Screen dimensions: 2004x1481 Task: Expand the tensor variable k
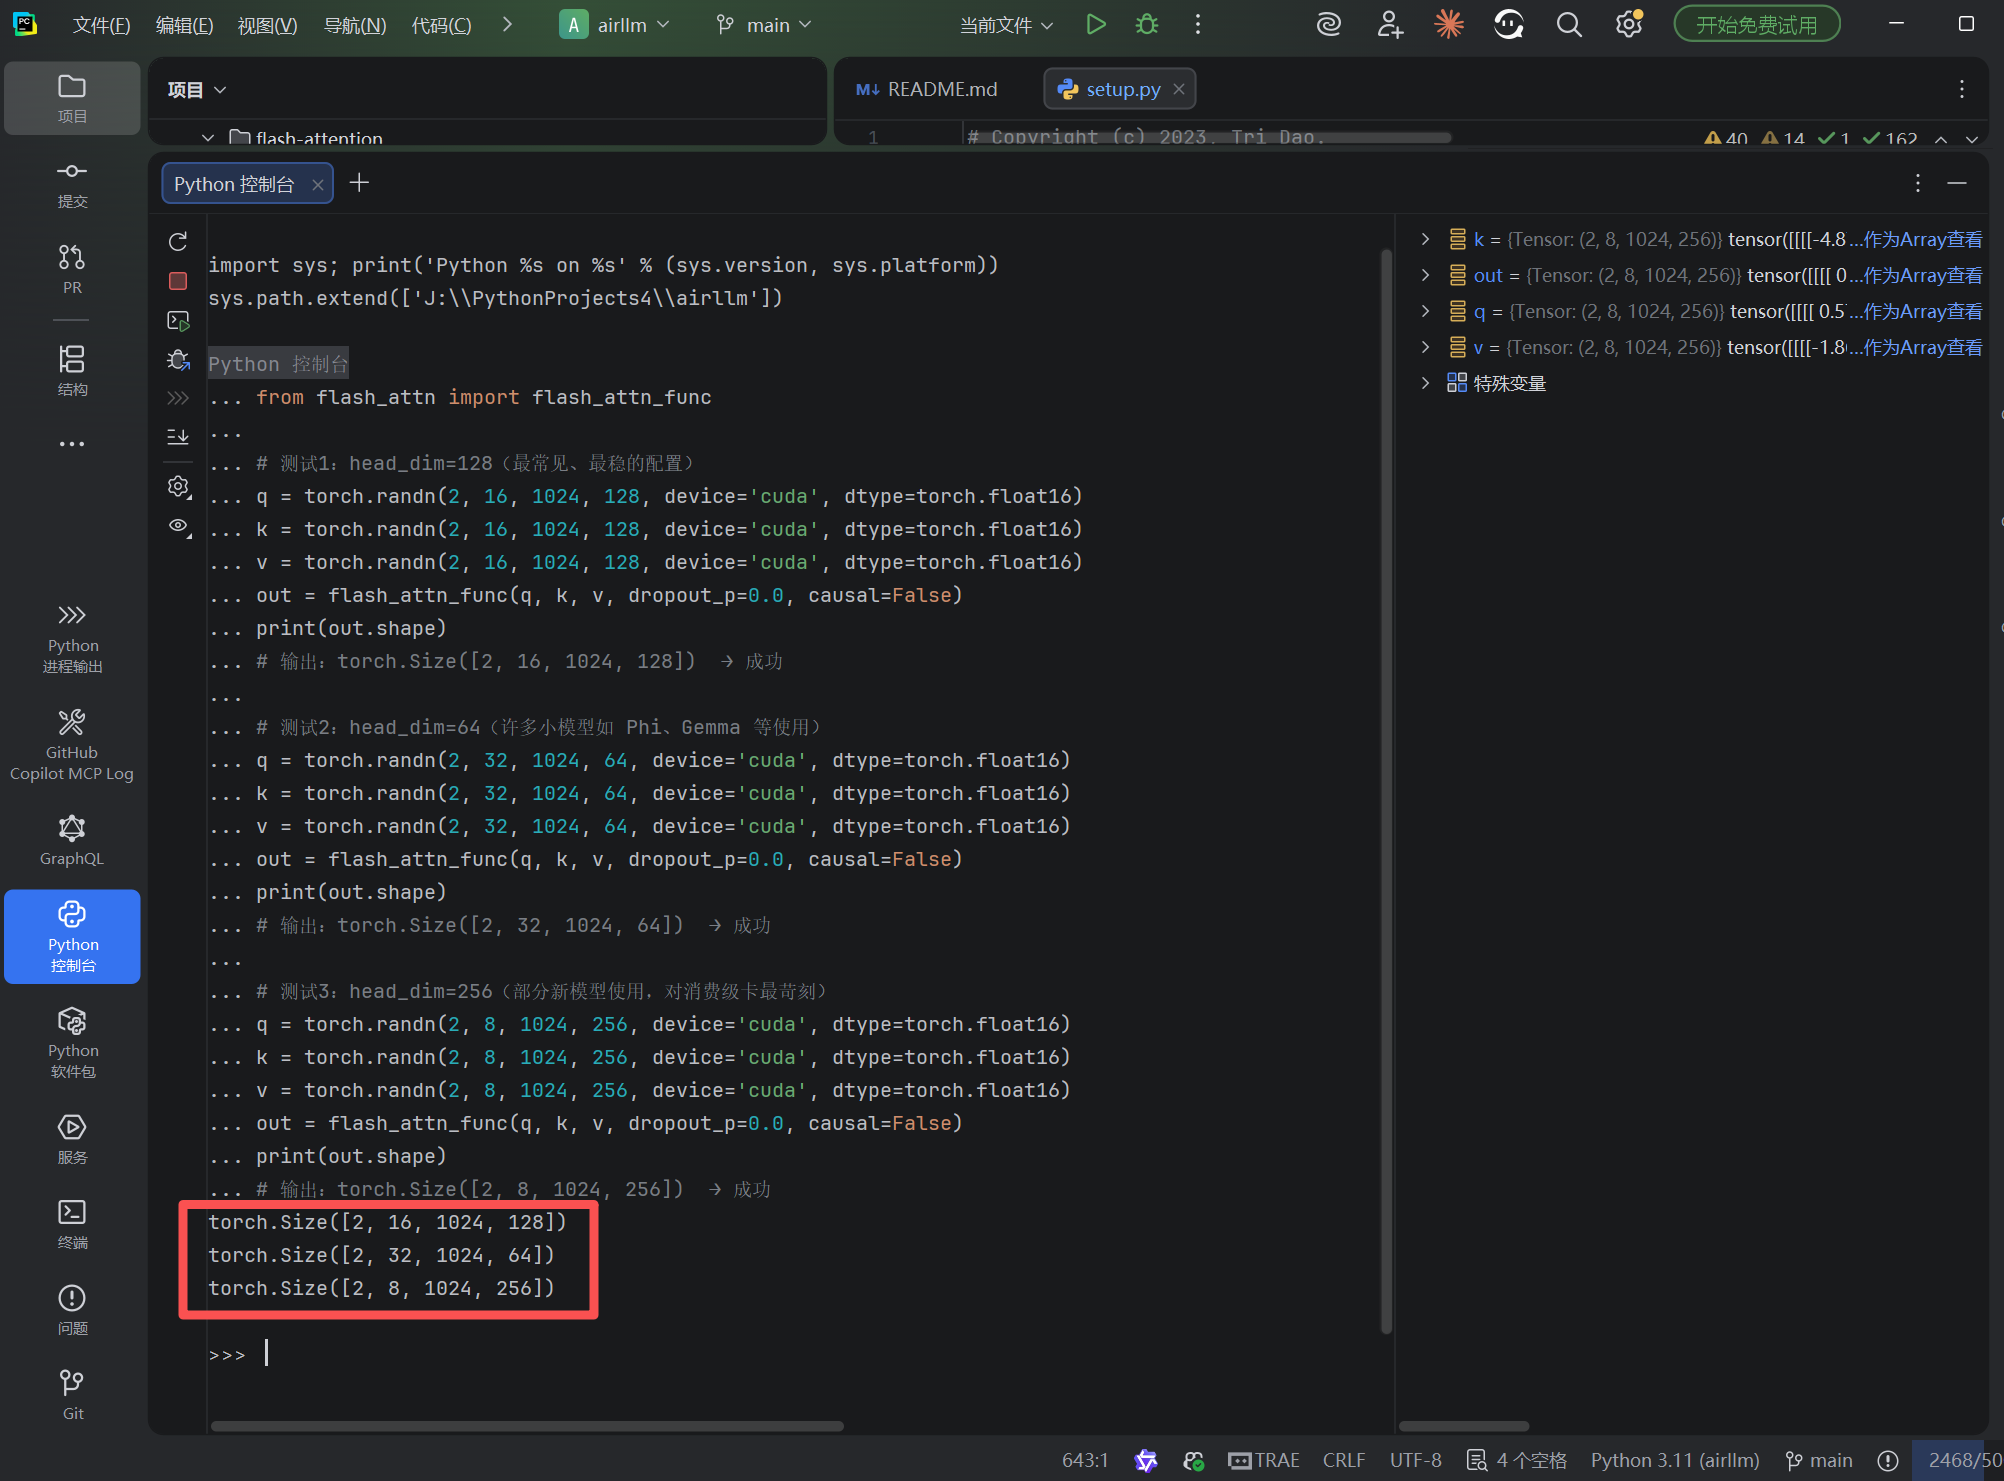[x=1425, y=239]
